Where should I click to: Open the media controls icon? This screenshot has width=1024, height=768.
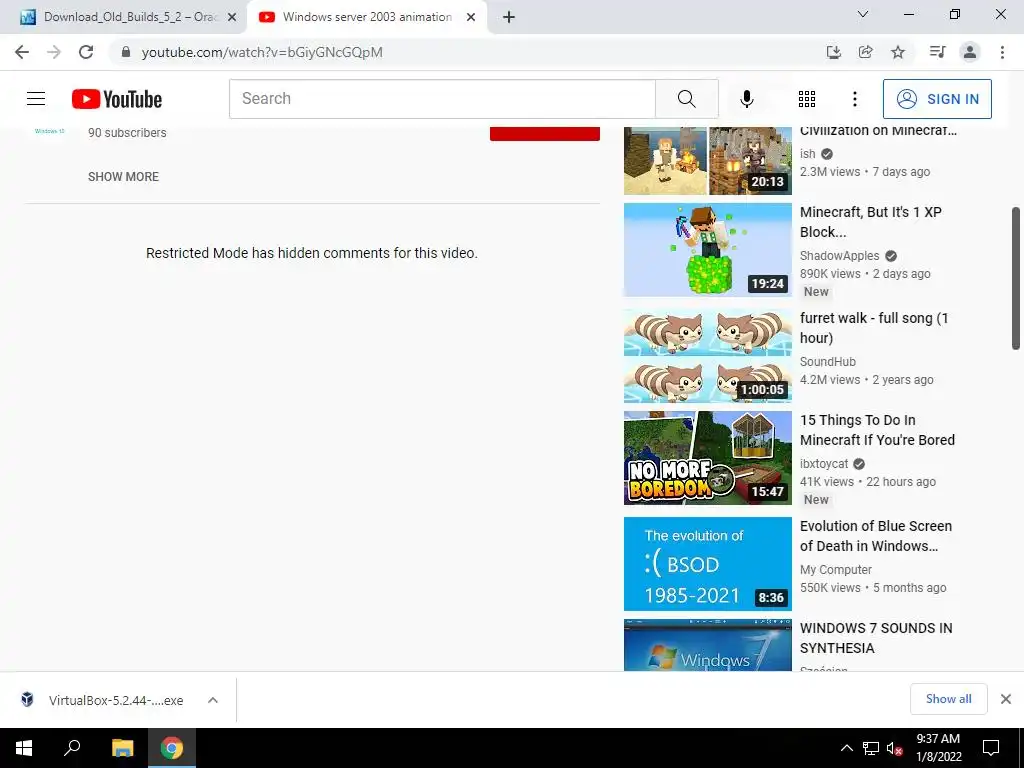pyautogui.click(x=937, y=52)
